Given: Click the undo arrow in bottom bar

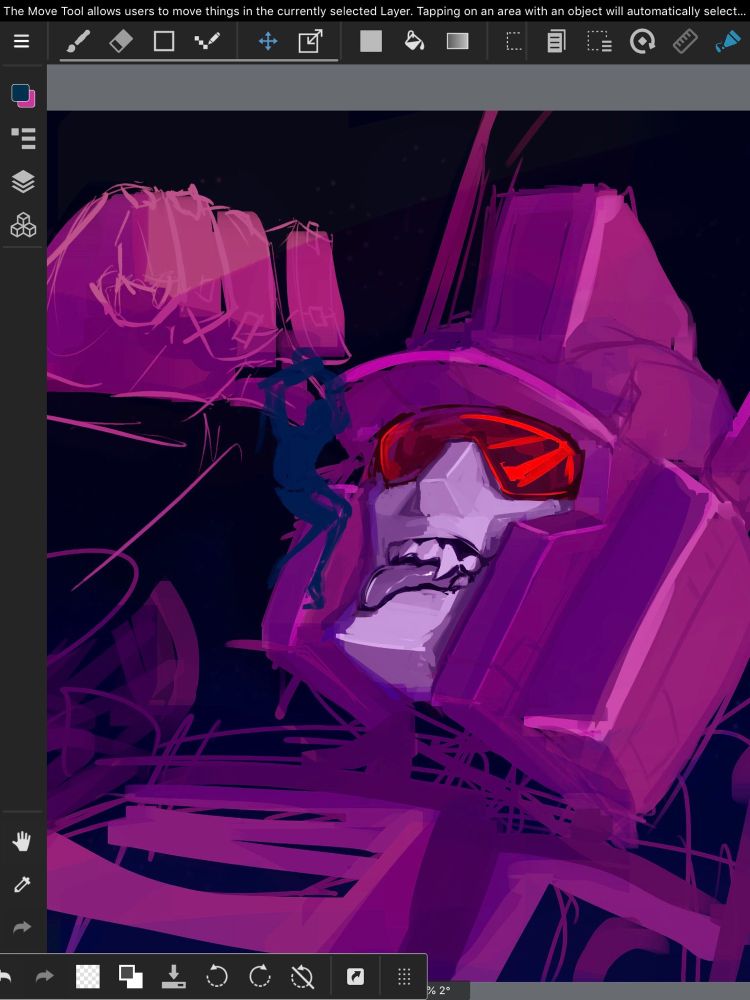Looking at the screenshot, I should click(5, 976).
